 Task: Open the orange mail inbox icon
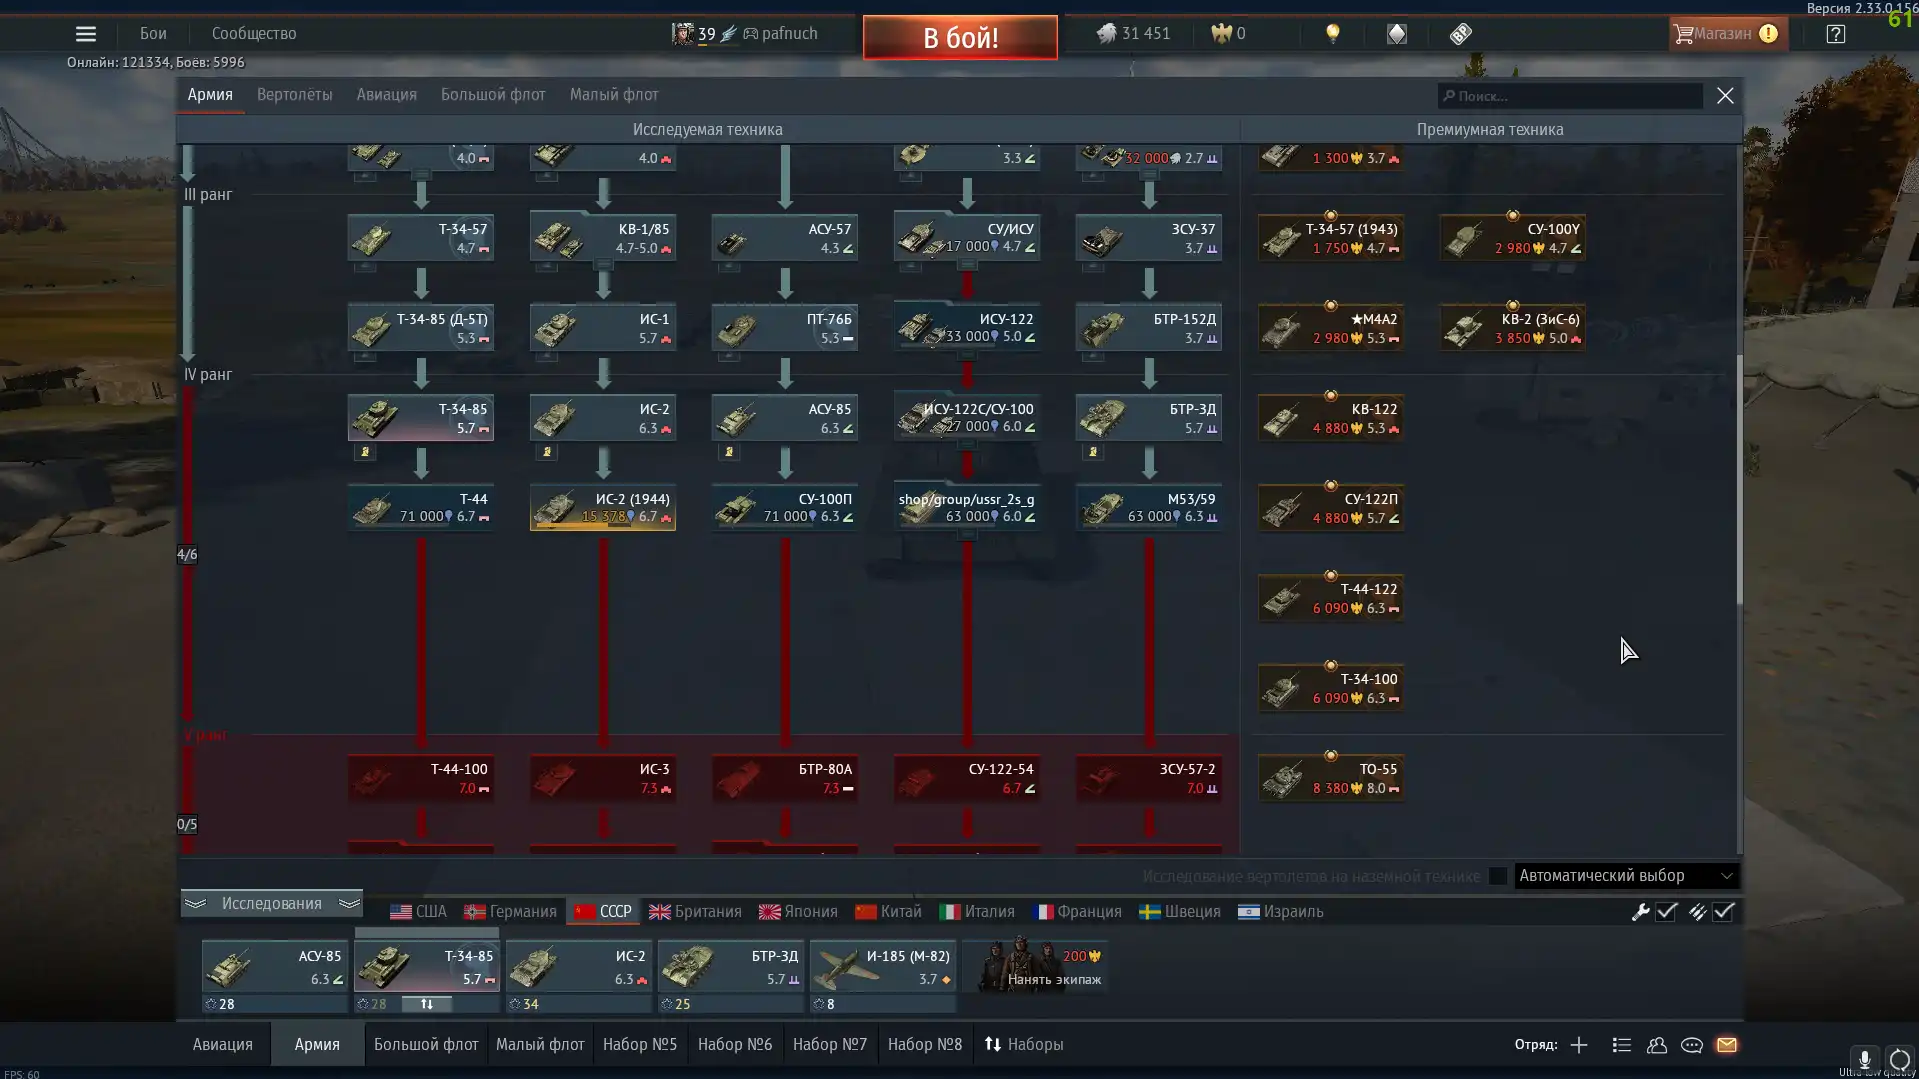click(1727, 1045)
